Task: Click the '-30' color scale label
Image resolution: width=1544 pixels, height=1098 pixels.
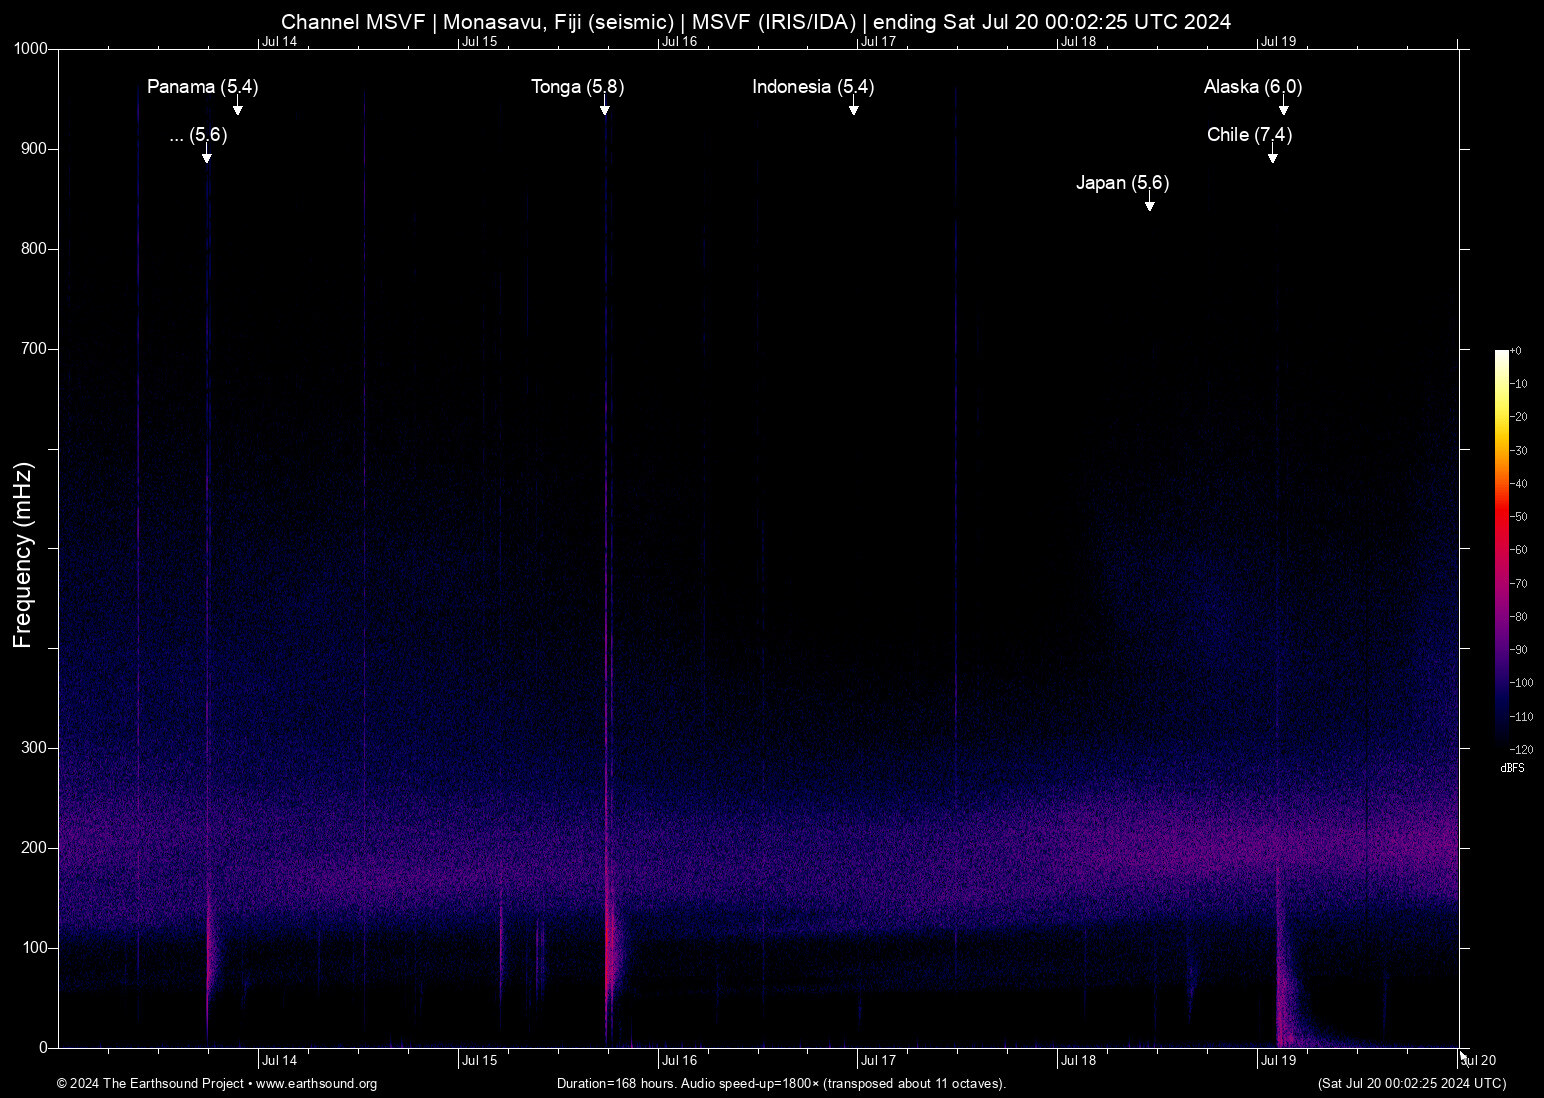Action: coord(1519,451)
